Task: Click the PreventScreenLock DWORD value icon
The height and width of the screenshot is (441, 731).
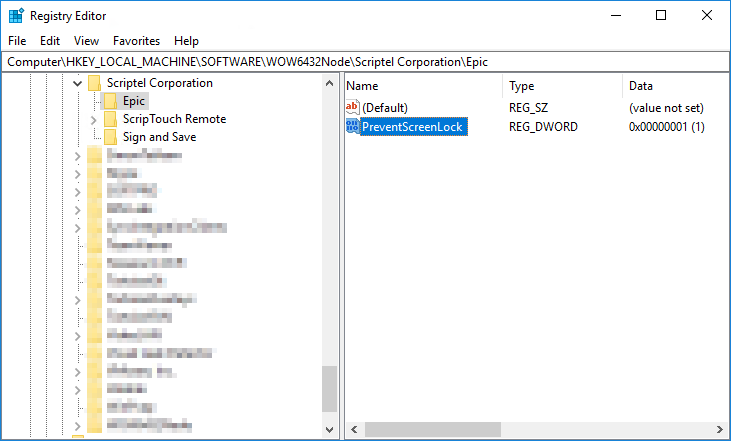Action: pyautogui.click(x=352, y=126)
